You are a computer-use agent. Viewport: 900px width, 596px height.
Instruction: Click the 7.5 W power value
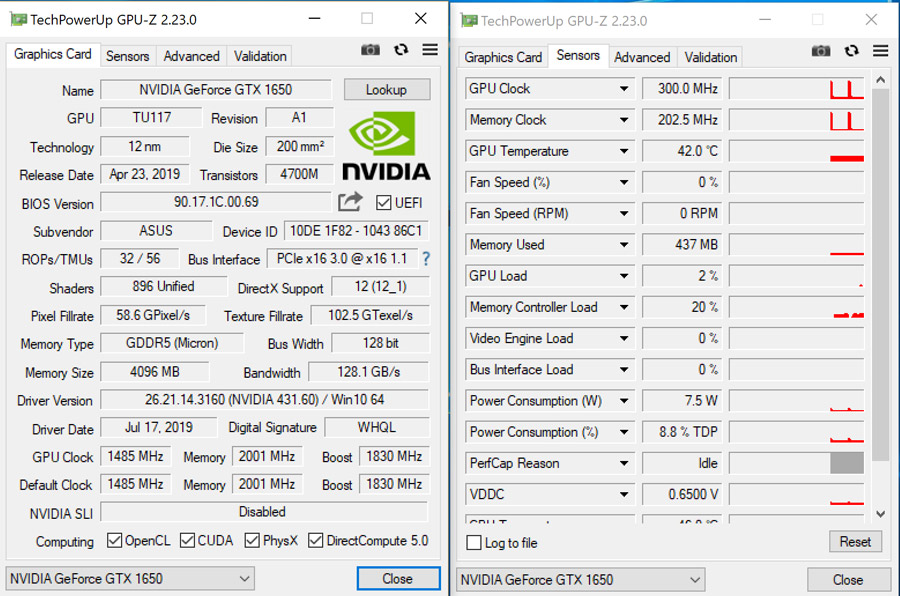(682, 401)
